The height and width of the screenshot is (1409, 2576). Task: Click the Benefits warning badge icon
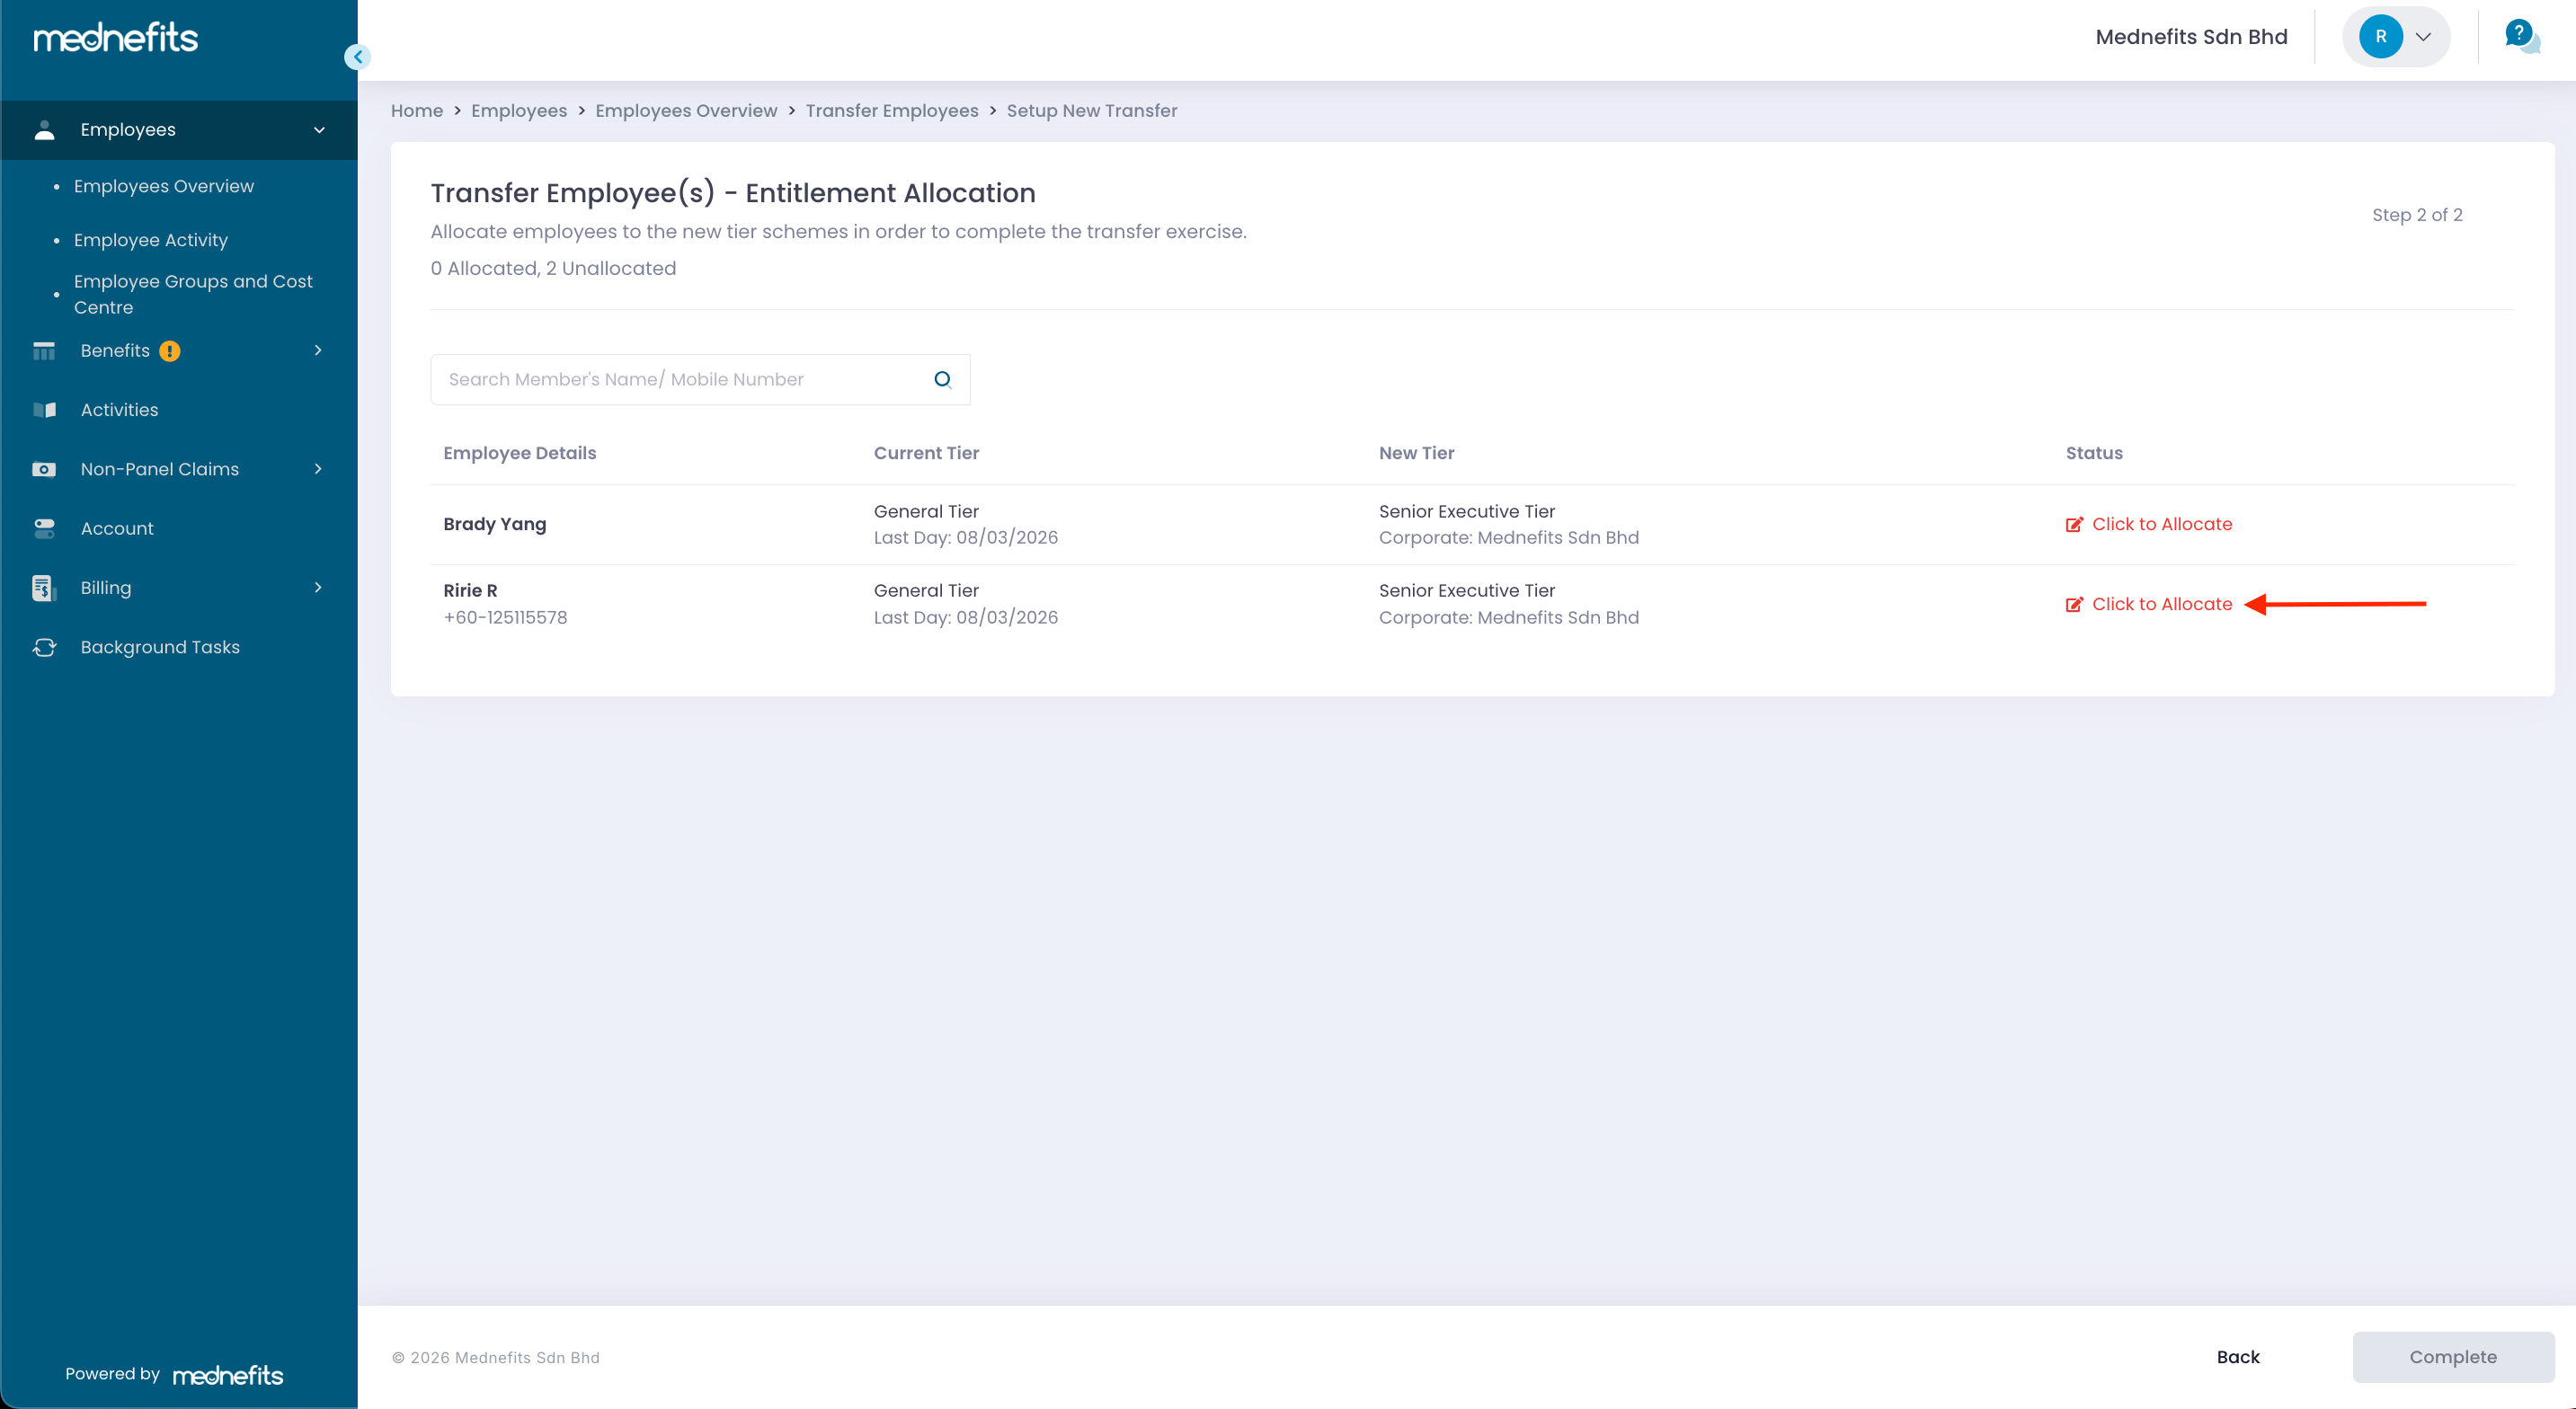[170, 351]
